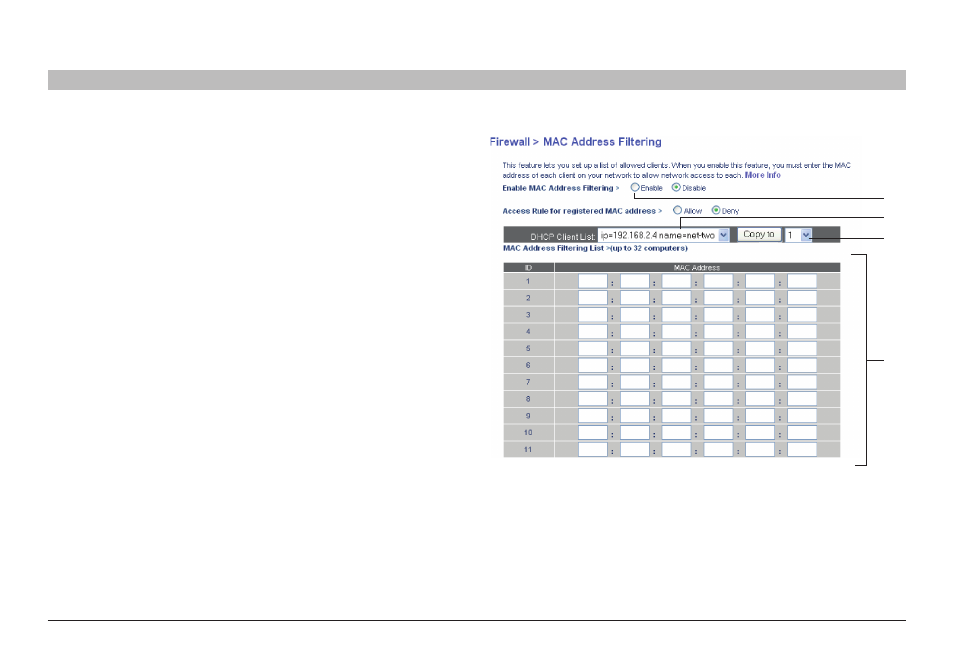Select the Disable radio for MAC filtering
954x668 pixels.
676,187
